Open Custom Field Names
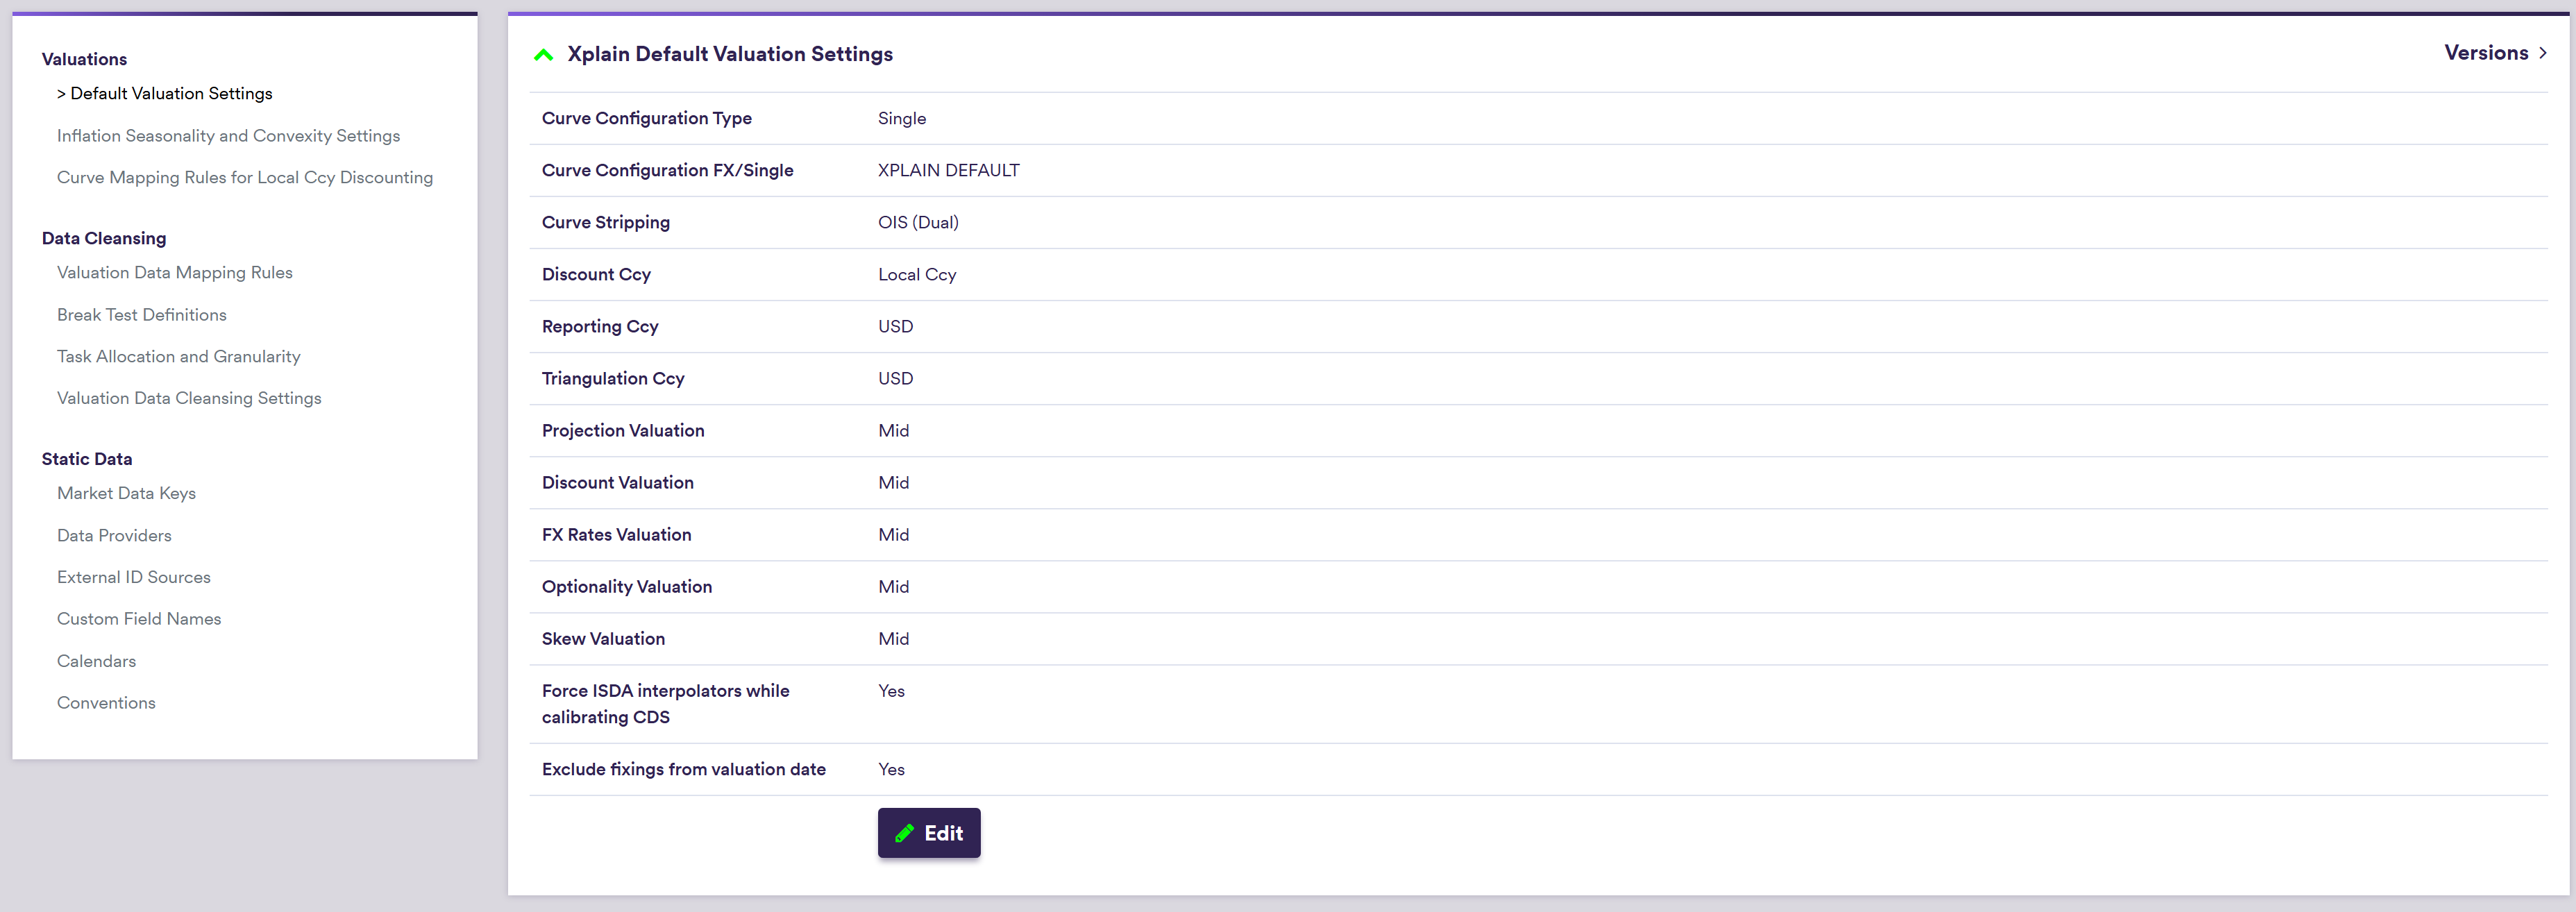The image size is (2576, 912). [139, 620]
